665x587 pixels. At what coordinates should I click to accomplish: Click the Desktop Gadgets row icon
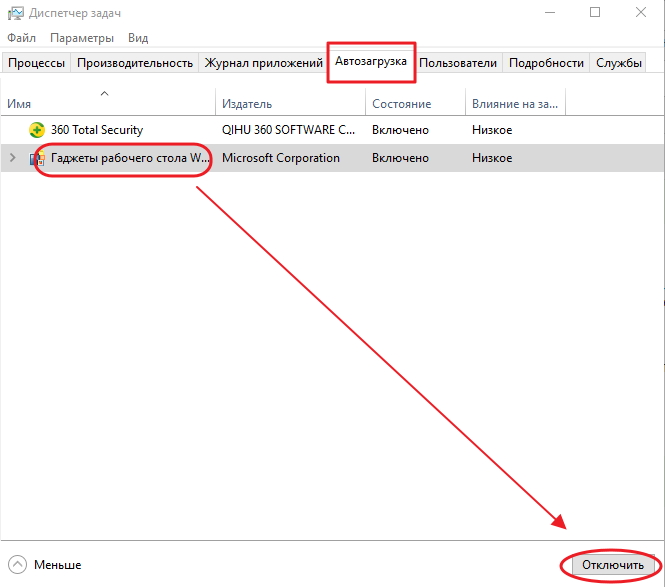click(37, 158)
